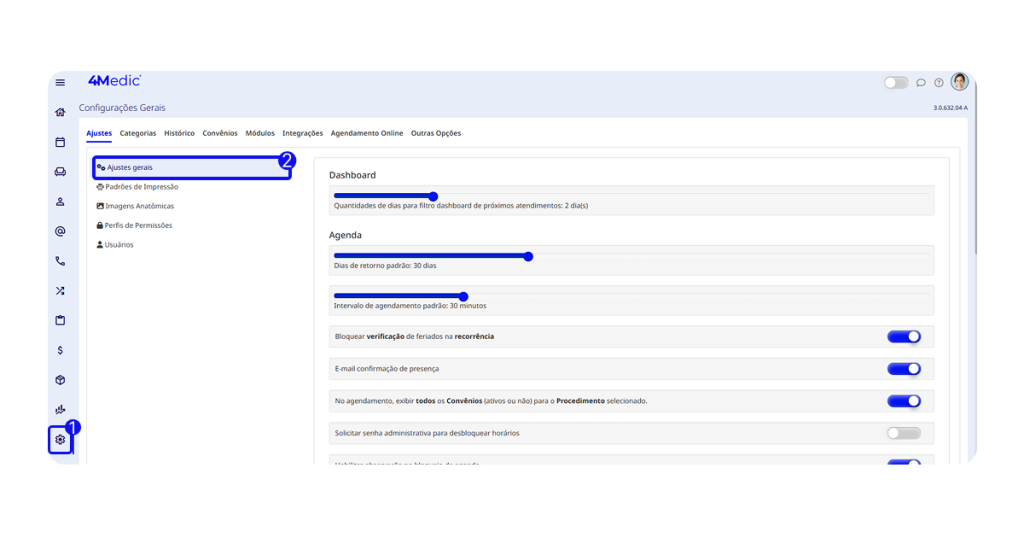Switch to the Categorias tab
Viewport: 1024px width, 538px height.
click(x=138, y=133)
